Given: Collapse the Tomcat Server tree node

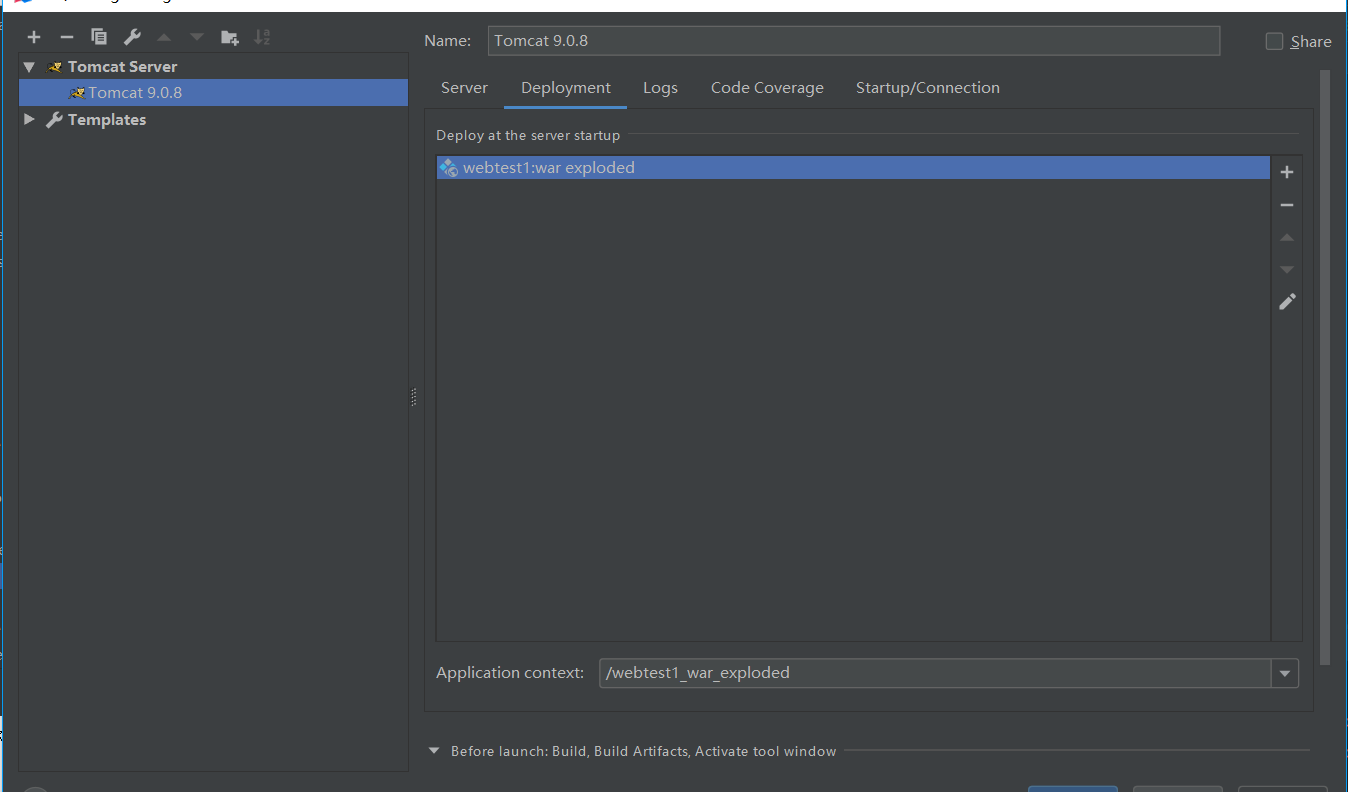Looking at the screenshot, I should pos(29,67).
